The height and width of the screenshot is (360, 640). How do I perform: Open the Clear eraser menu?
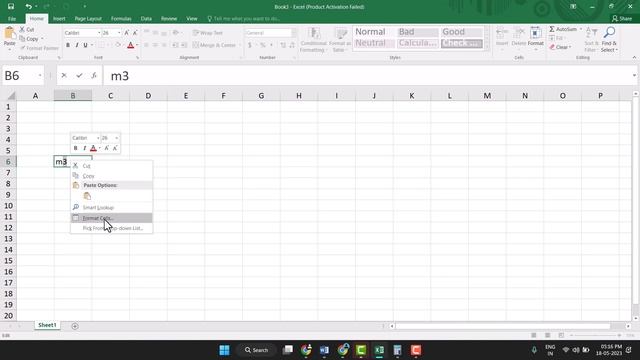[559, 47]
